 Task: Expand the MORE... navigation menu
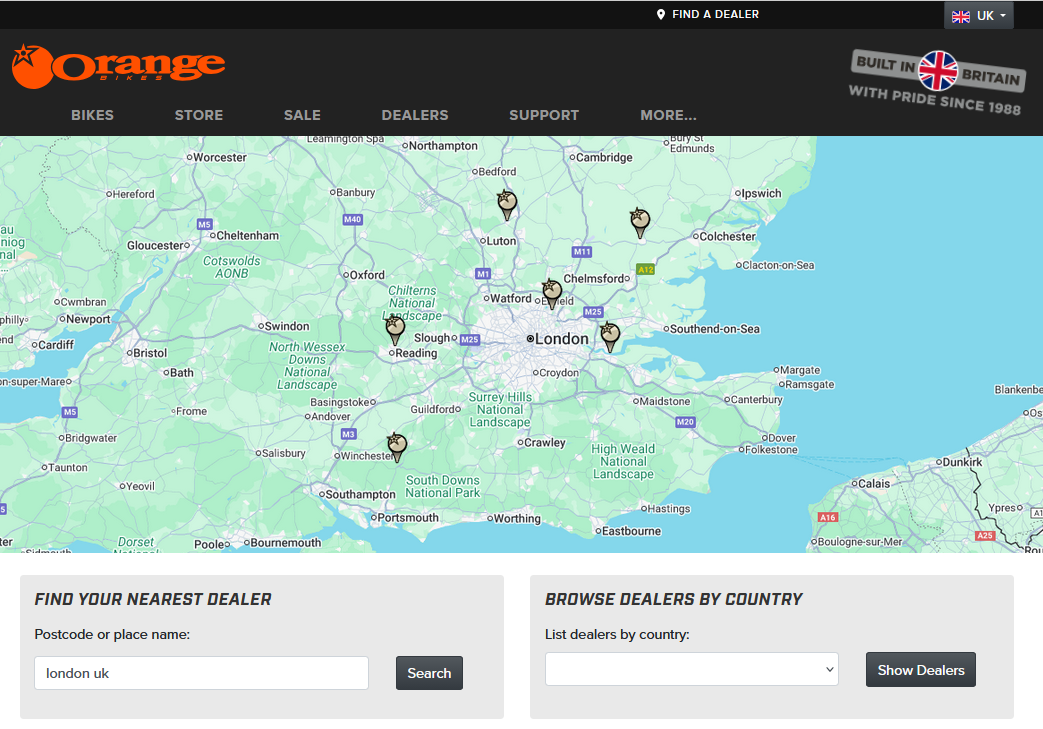(668, 115)
